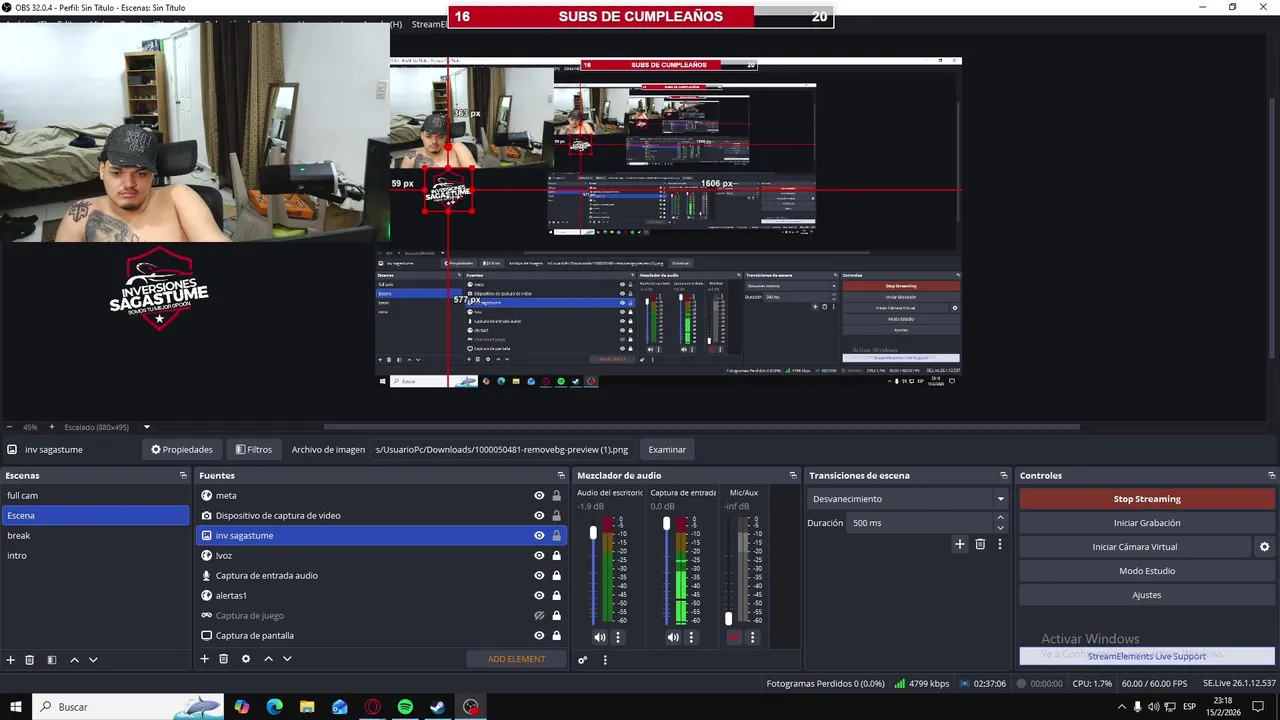
Task: Open Captura de entrada options menu
Action: [x=691, y=637]
